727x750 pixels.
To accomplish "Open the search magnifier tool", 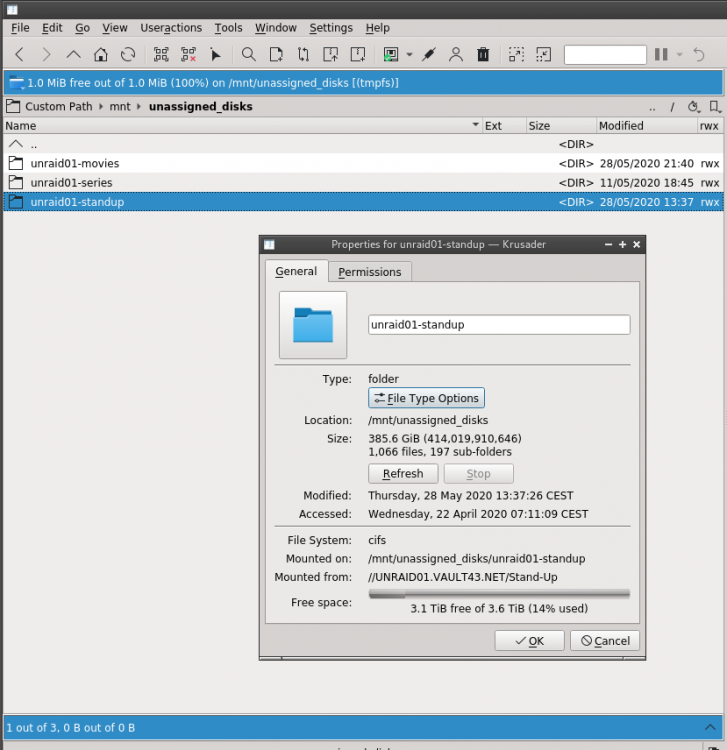I will click(x=249, y=55).
